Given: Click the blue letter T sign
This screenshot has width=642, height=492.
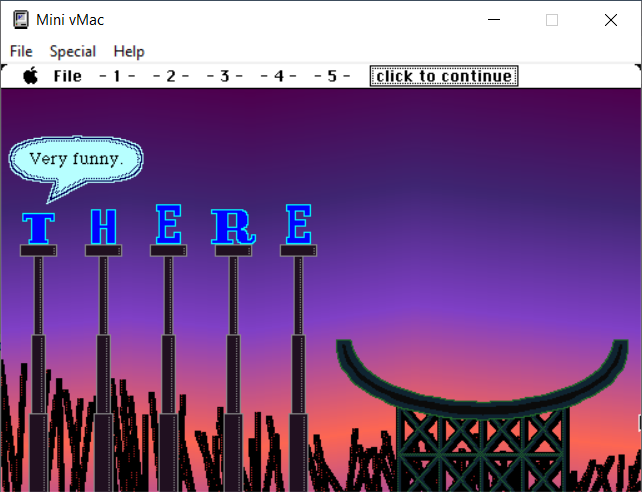Looking at the screenshot, I should coord(38,228).
